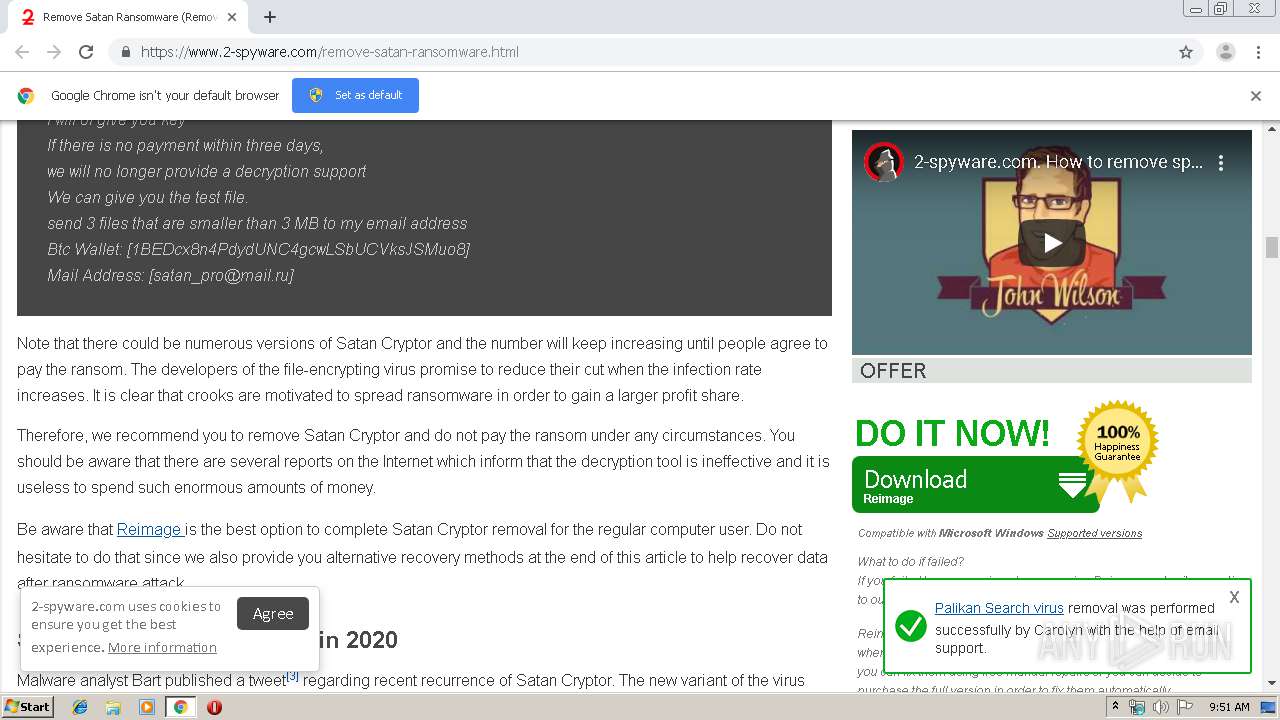Show hidden system tray icons
The height and width of the screenshot is (720, 1280).
1115,707
